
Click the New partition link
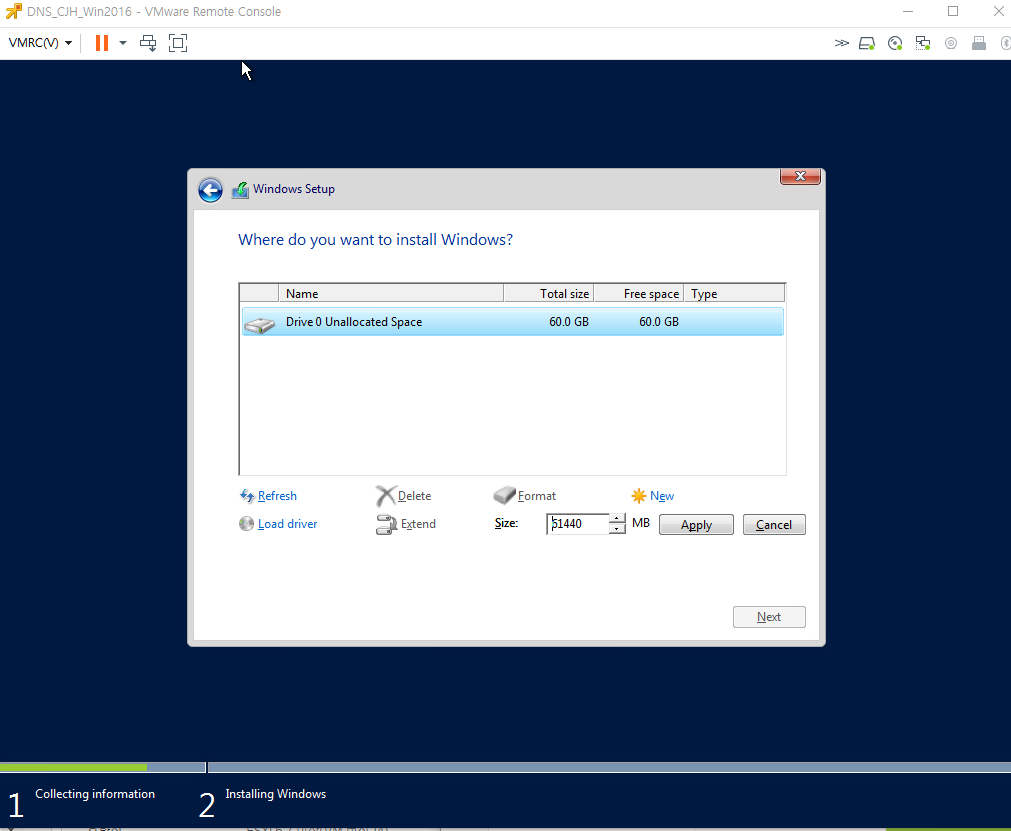click(662, 496)
